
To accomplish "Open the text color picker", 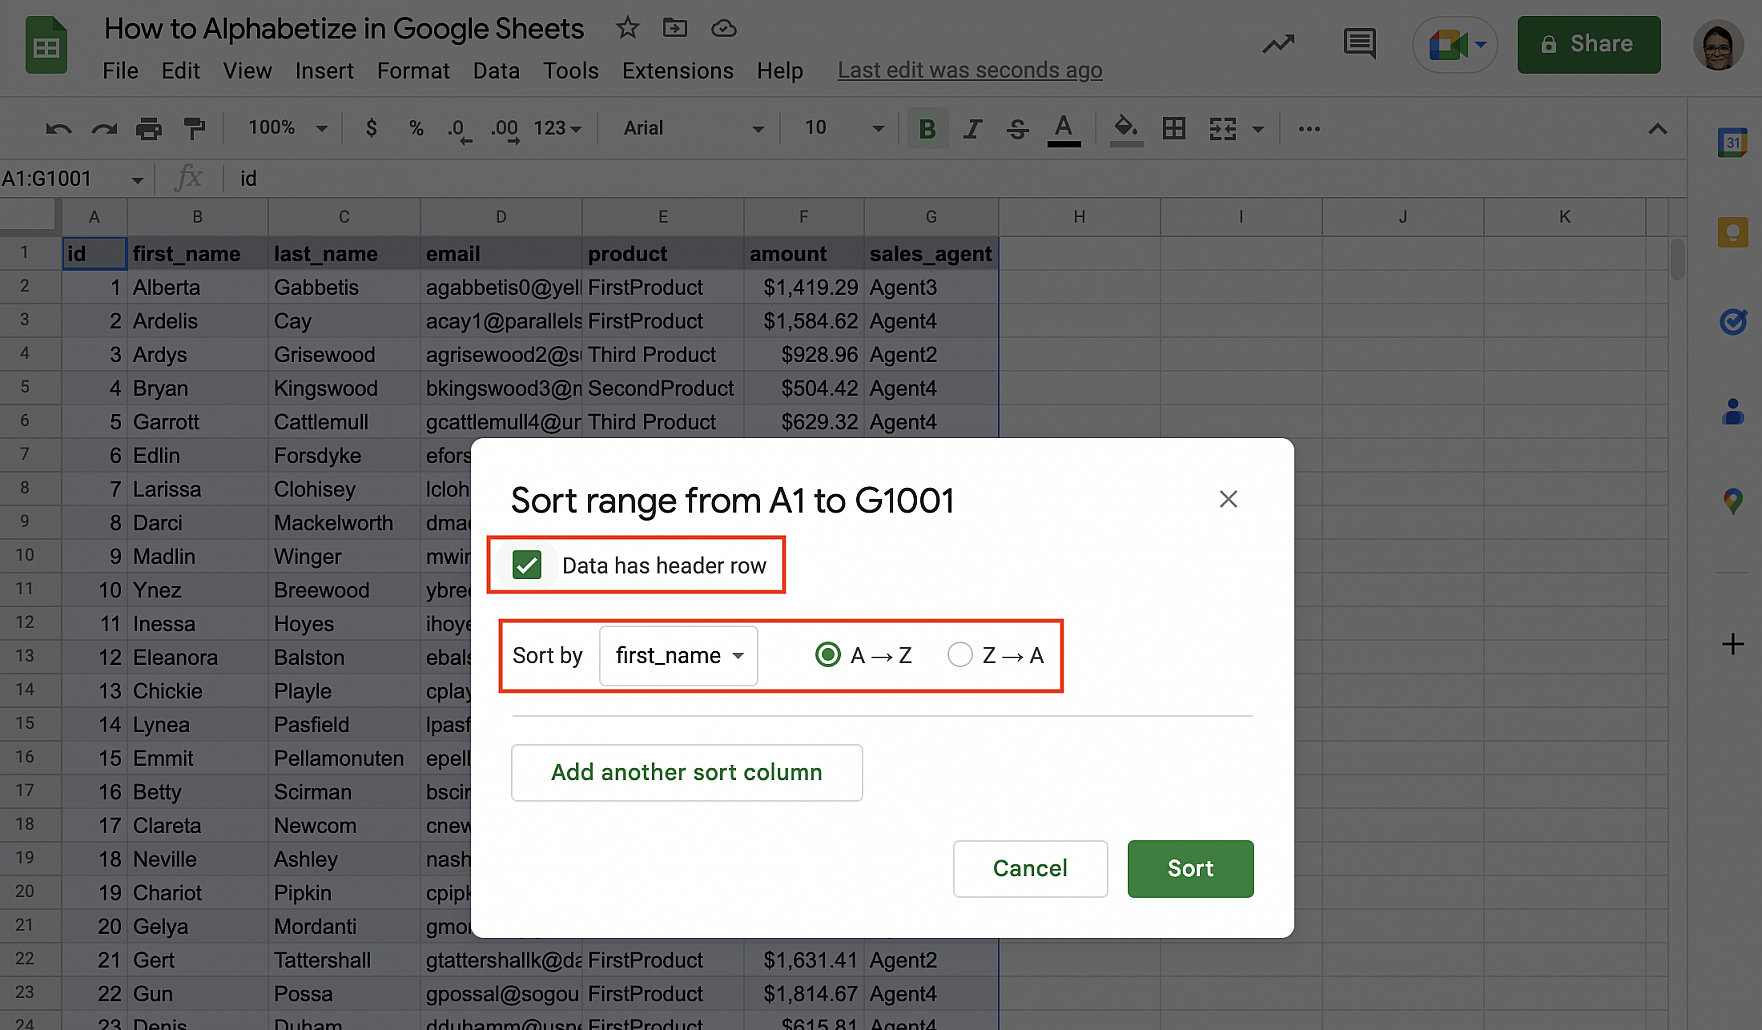I will (x=1064, y=128).
